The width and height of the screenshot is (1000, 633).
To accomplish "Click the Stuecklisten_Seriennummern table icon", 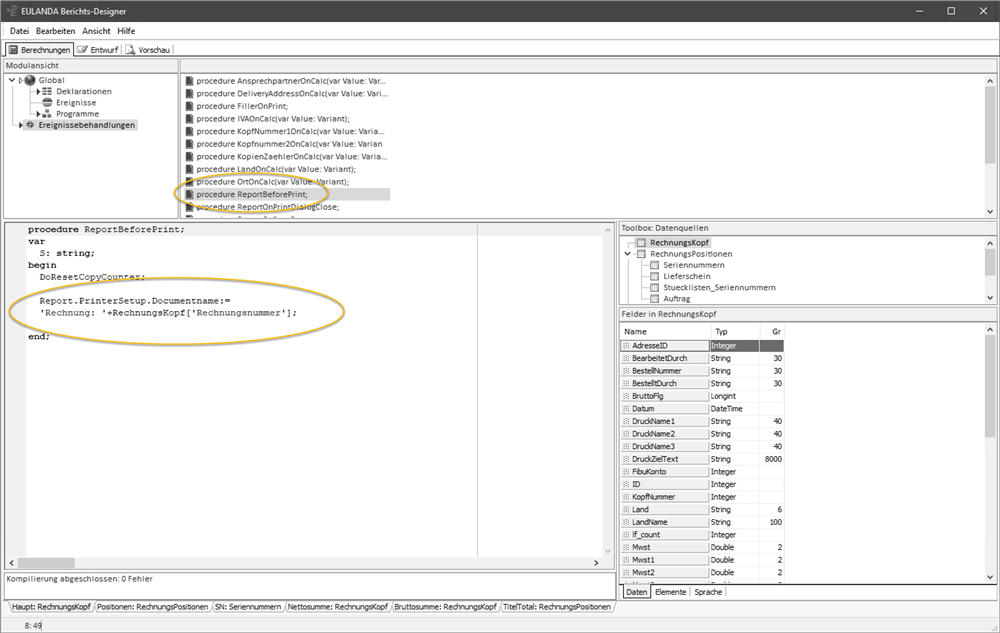I will tap(654, 287).
